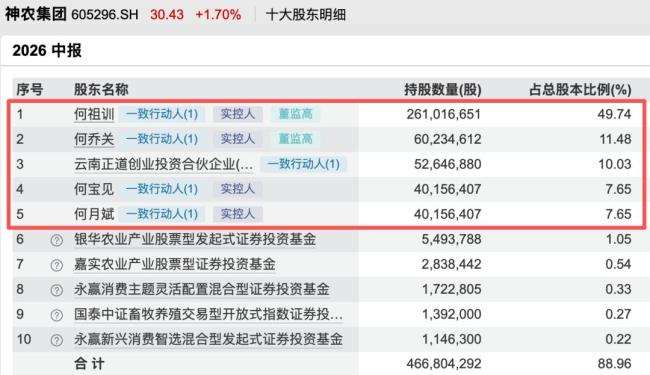Sort by 持股数量(股) column header
650x375 pixels.
tap(443, 89)
